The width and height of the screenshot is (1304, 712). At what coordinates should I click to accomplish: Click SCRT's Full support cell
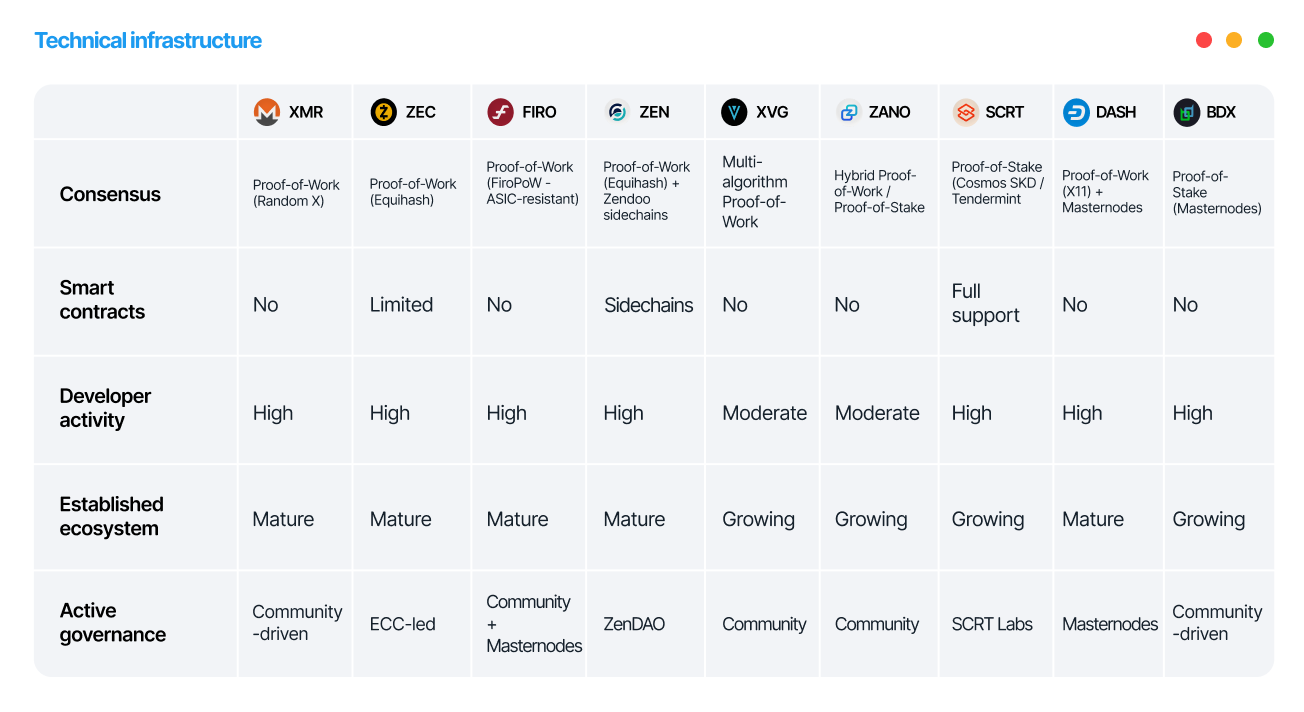pos(986,303)
